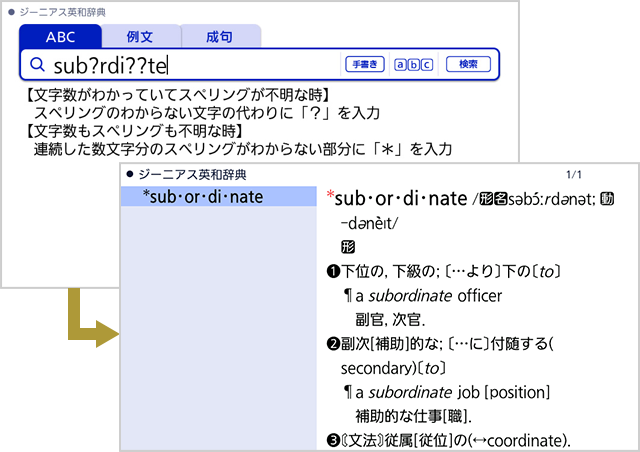Viewport: 640px width, 452px height.
Task: Click the 名 noun icon in pronunciation line
Action: coord(501,199)
